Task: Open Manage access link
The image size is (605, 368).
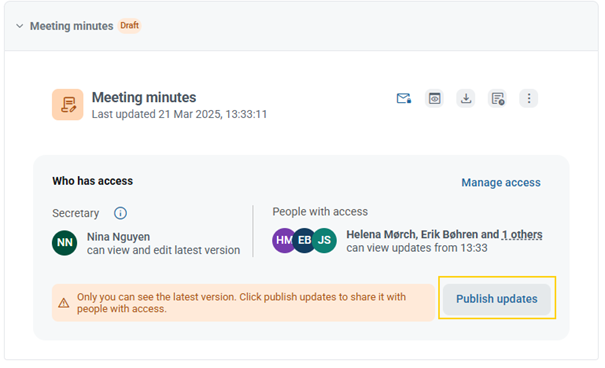Action: (501, 182)
